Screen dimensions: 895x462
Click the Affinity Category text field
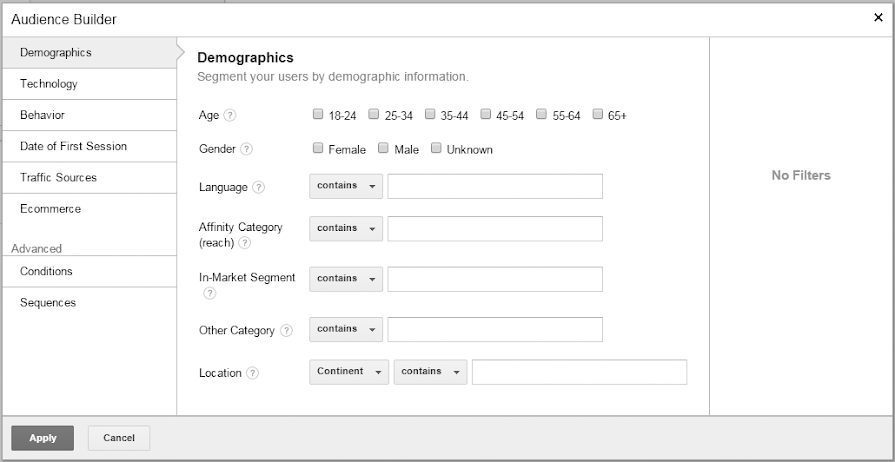click(495, 229)
